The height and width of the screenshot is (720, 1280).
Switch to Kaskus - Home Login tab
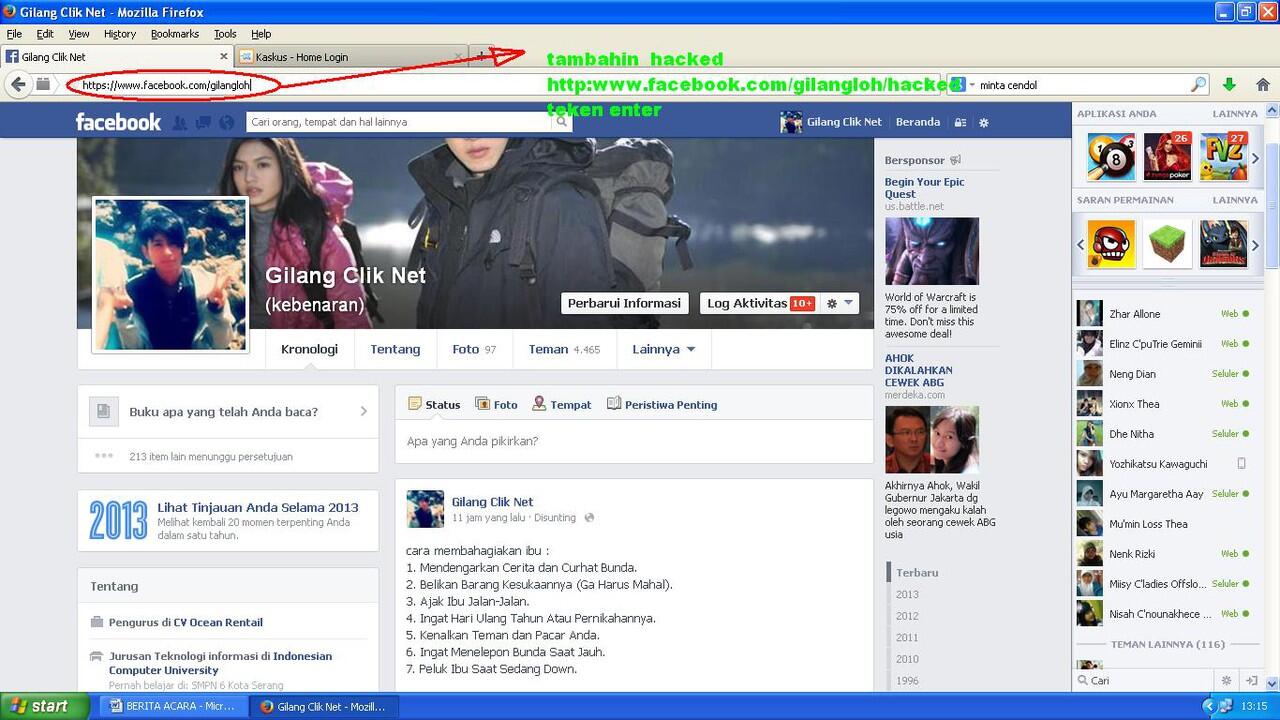pyautogui.click(x=353, y=57)
